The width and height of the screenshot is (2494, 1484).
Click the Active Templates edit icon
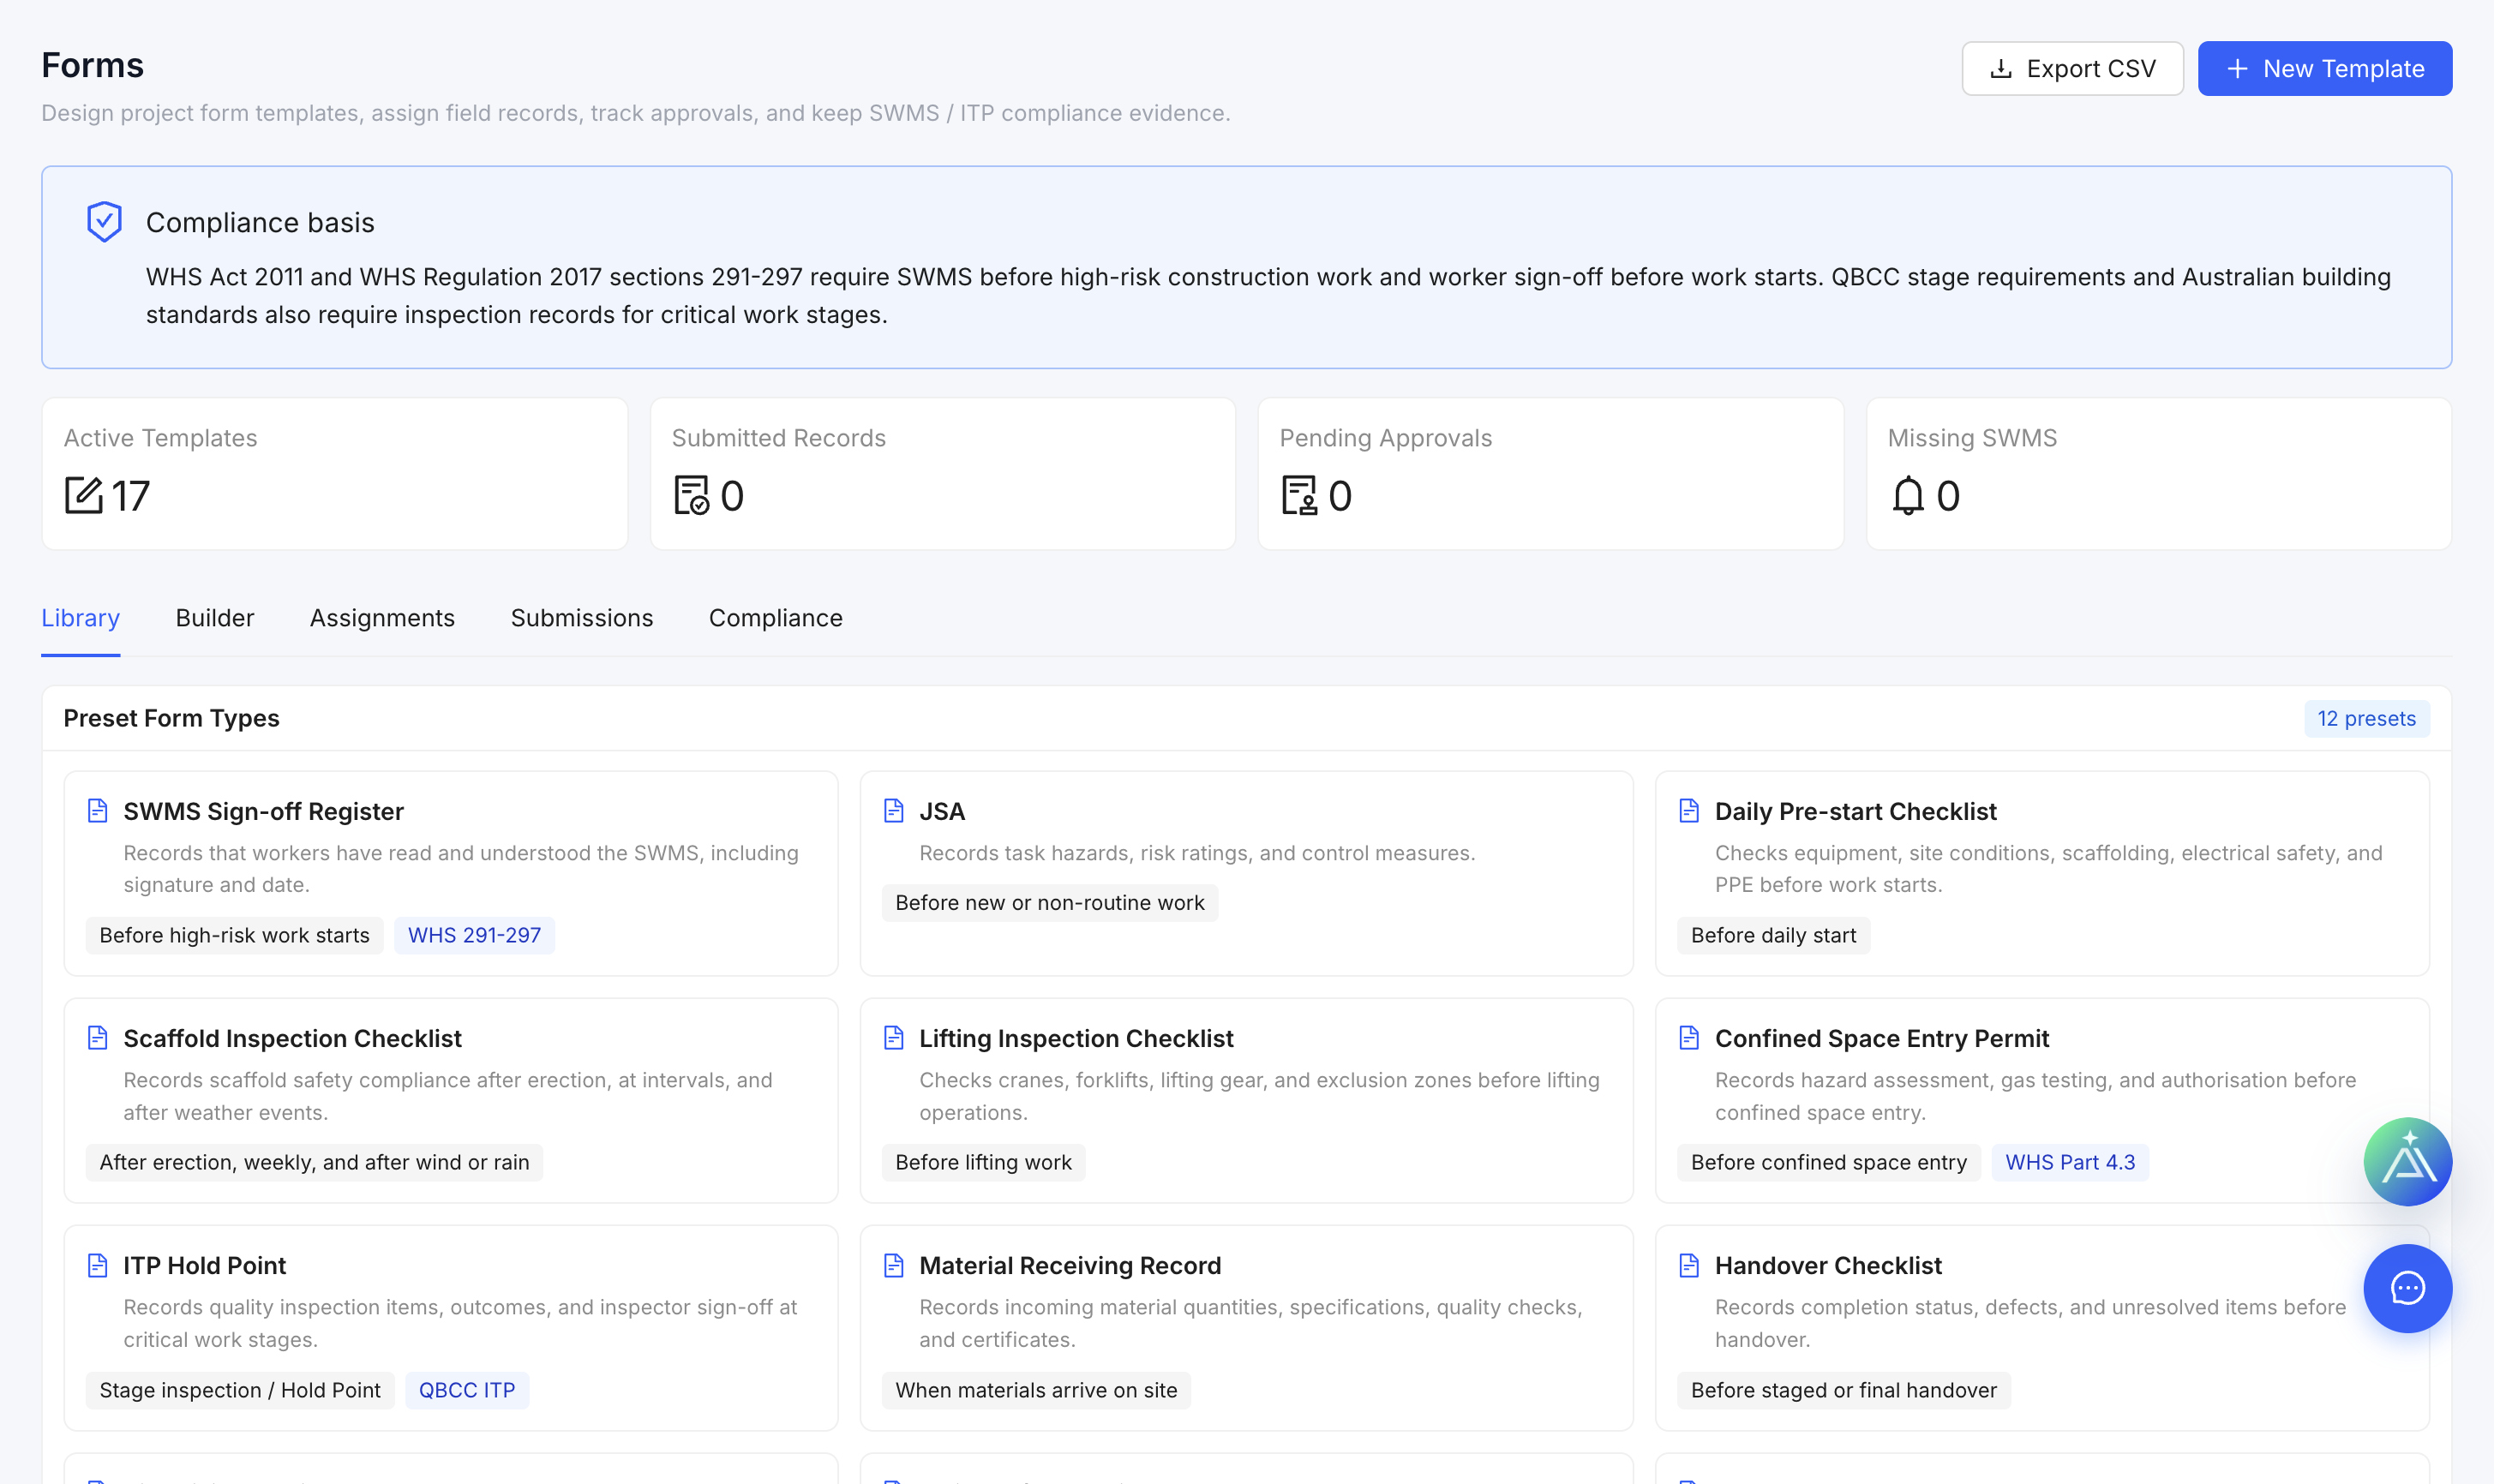pyautogui.click(x=84, y=495)
